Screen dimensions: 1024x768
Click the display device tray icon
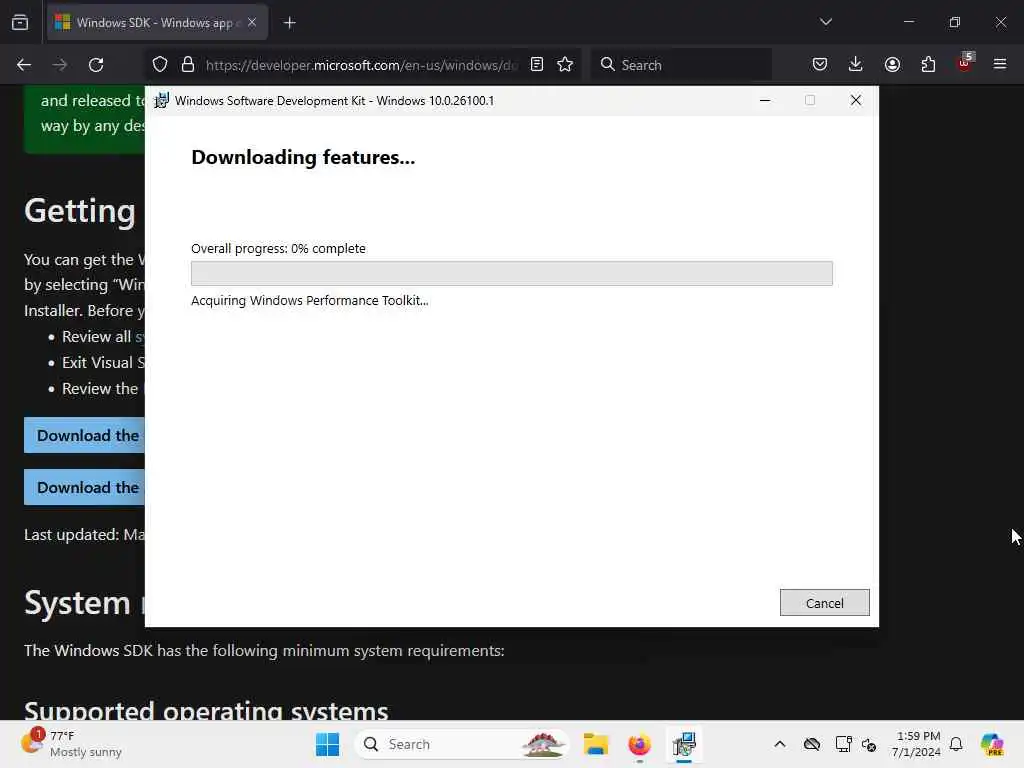843,744
